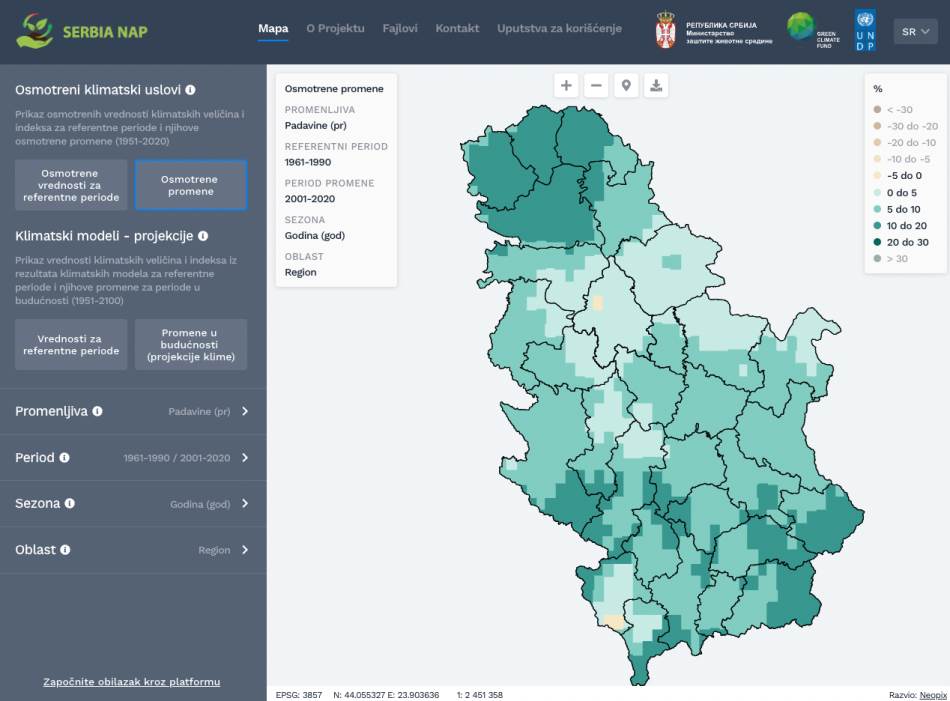This screenshot has width=950, height=701.
Task: Select Promene u budućnosti (projekcije klime)
Action: point(190,345)
